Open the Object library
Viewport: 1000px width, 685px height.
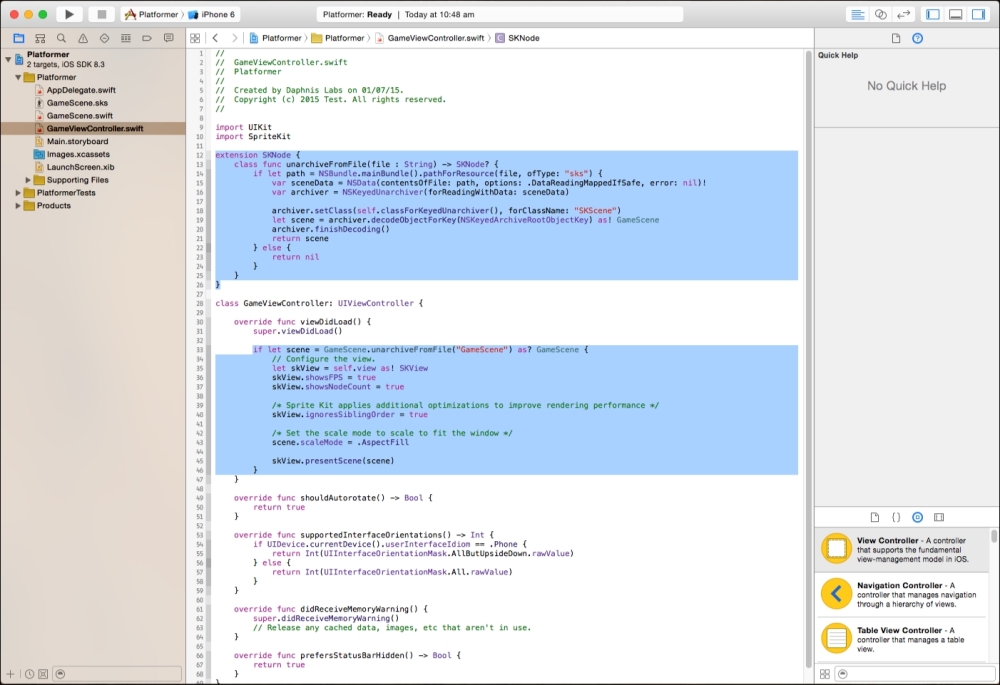[x=917, y=517]
